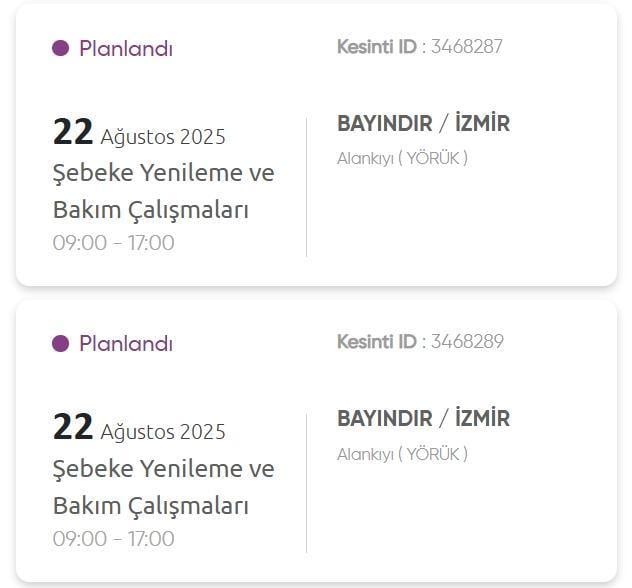This screenshot has width=632, height=588.
Task: Click Alankıyı ( YÖRÜK ) in the bottom card
Action: (x=402, y=454)
